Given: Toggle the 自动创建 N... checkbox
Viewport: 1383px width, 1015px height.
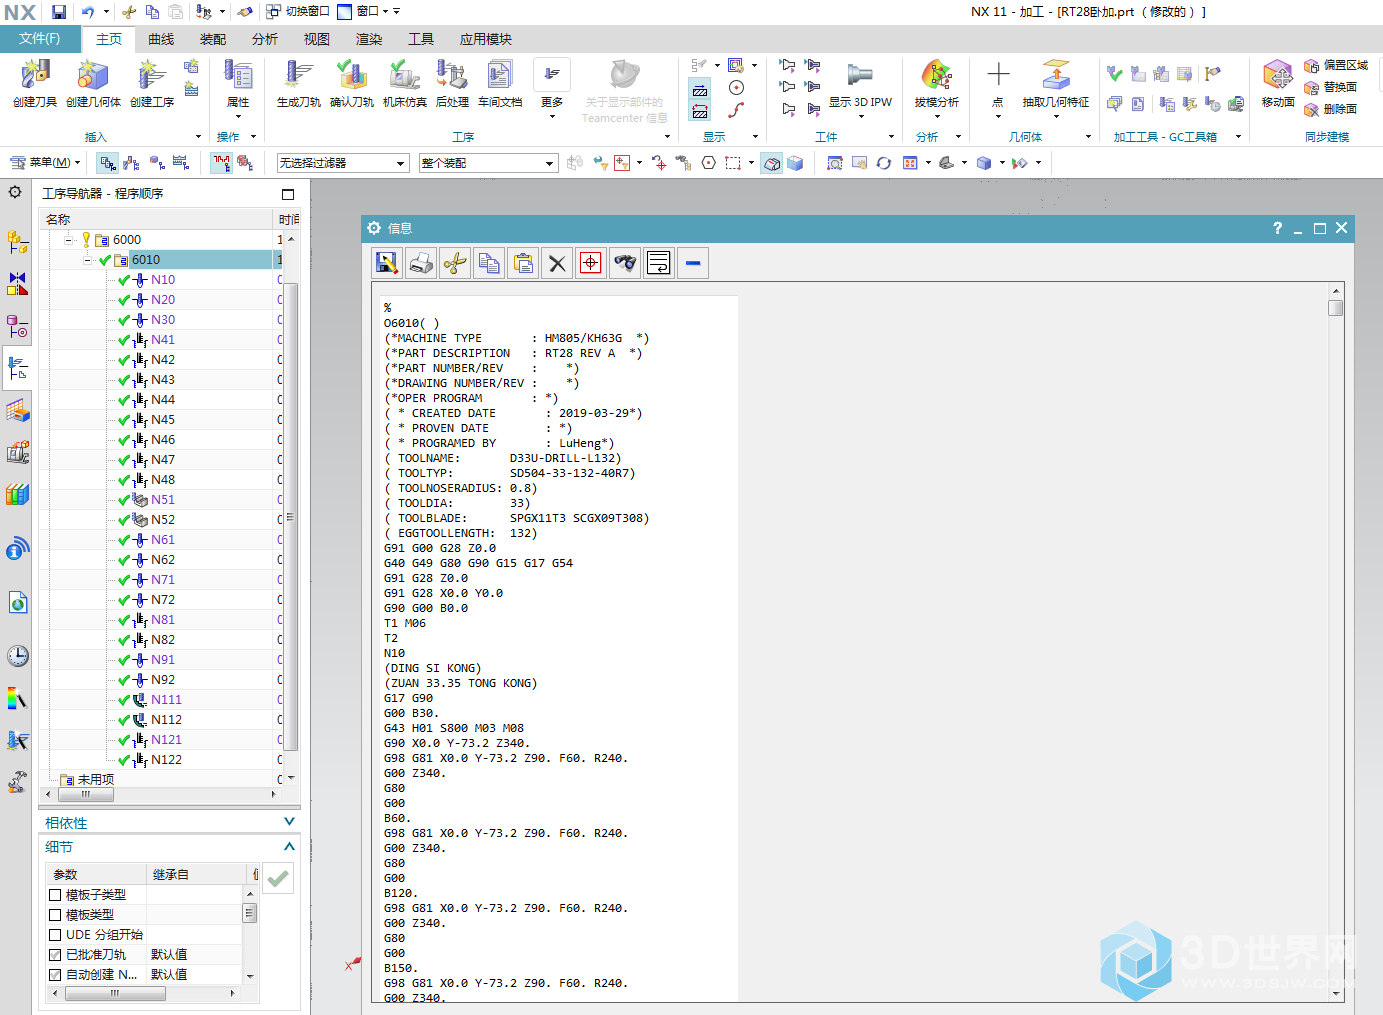Looking at the screenshot, I should (55, 975).
